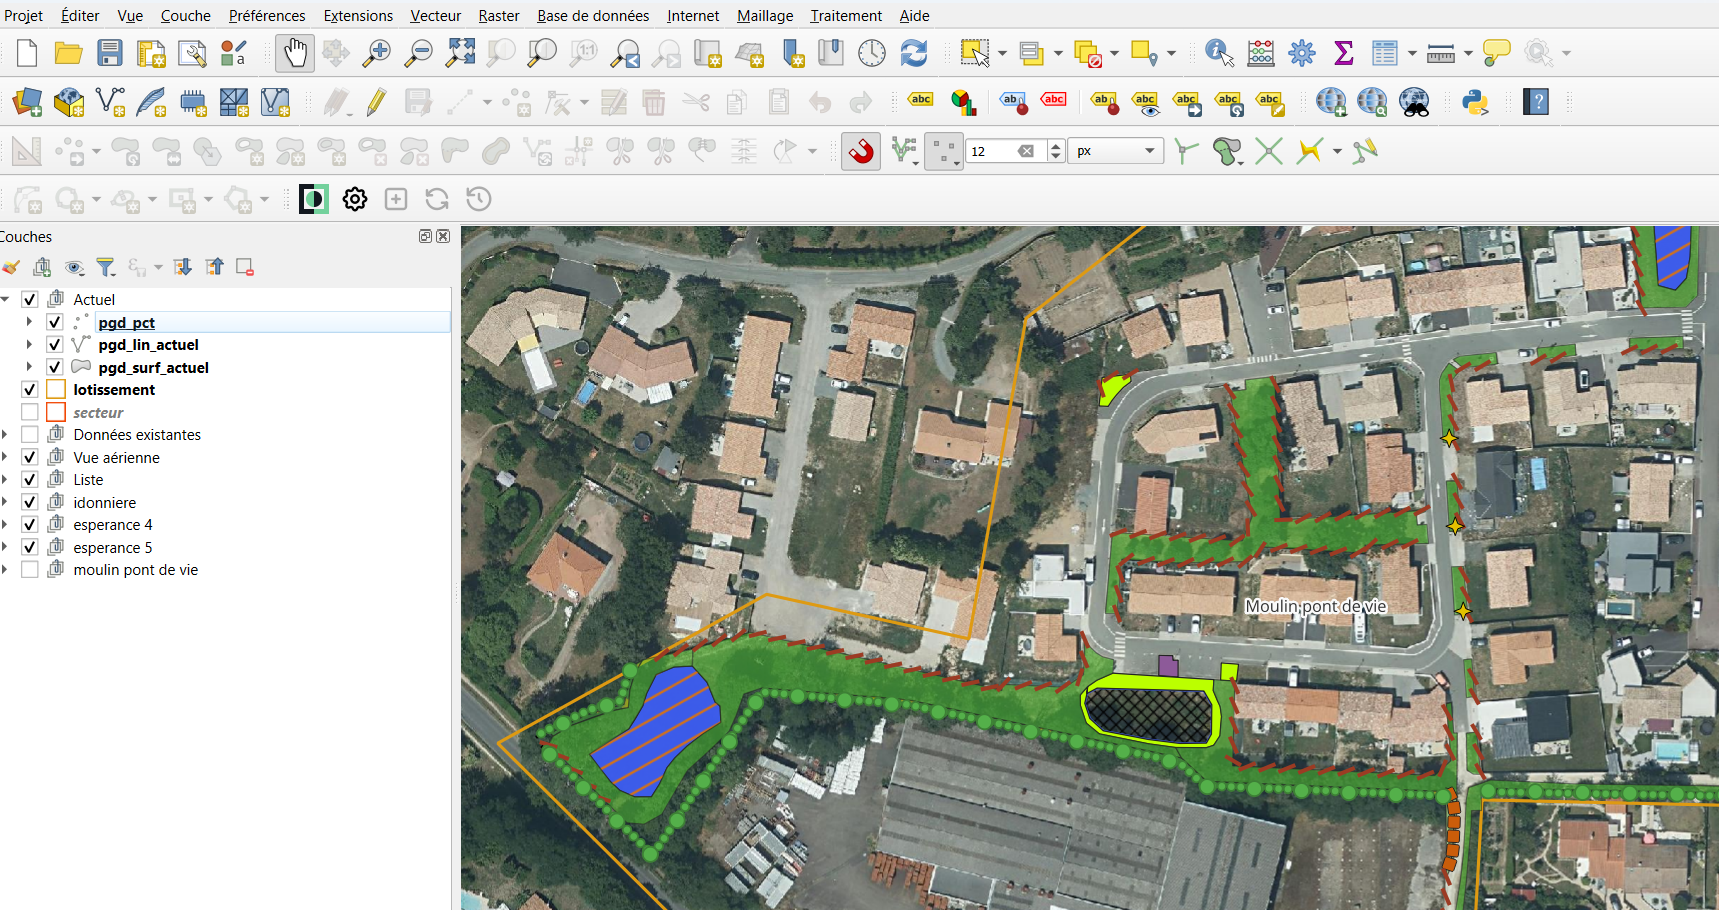The width and height of the screenshot is (1719, 910).
Task: Open select features tool dropdown arrow
Action: 1003,53
